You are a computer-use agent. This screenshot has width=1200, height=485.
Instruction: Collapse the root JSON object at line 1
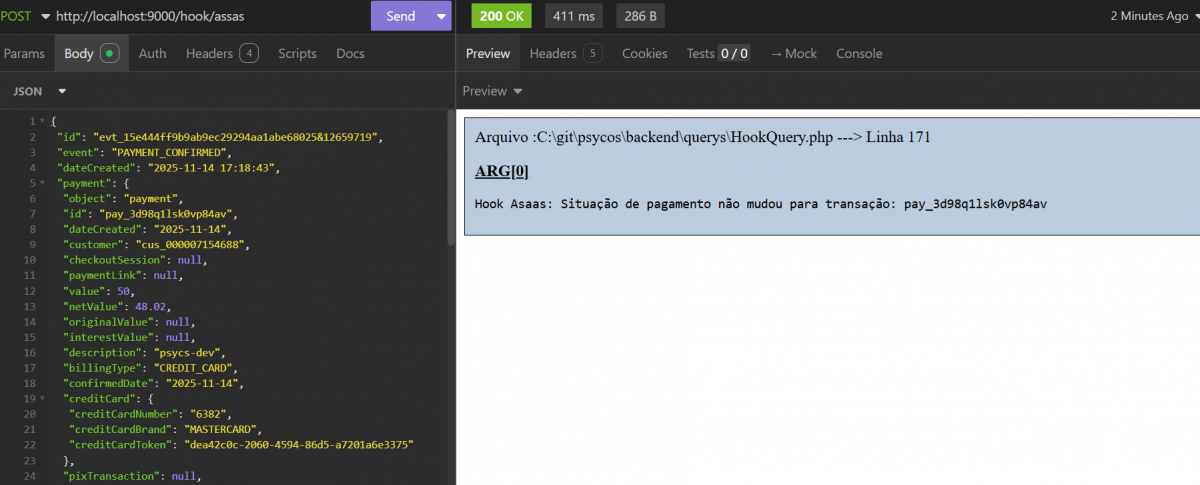point(42,121)
